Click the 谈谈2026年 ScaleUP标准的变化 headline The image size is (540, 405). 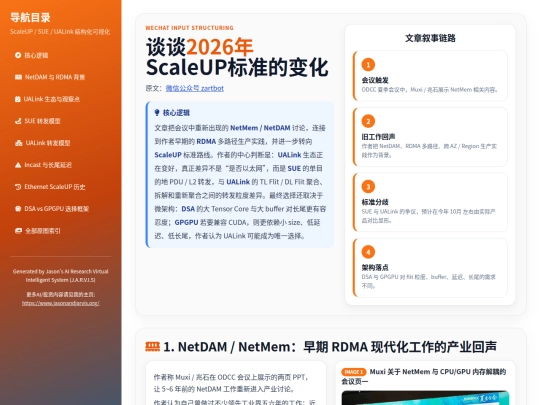[237, 57]
